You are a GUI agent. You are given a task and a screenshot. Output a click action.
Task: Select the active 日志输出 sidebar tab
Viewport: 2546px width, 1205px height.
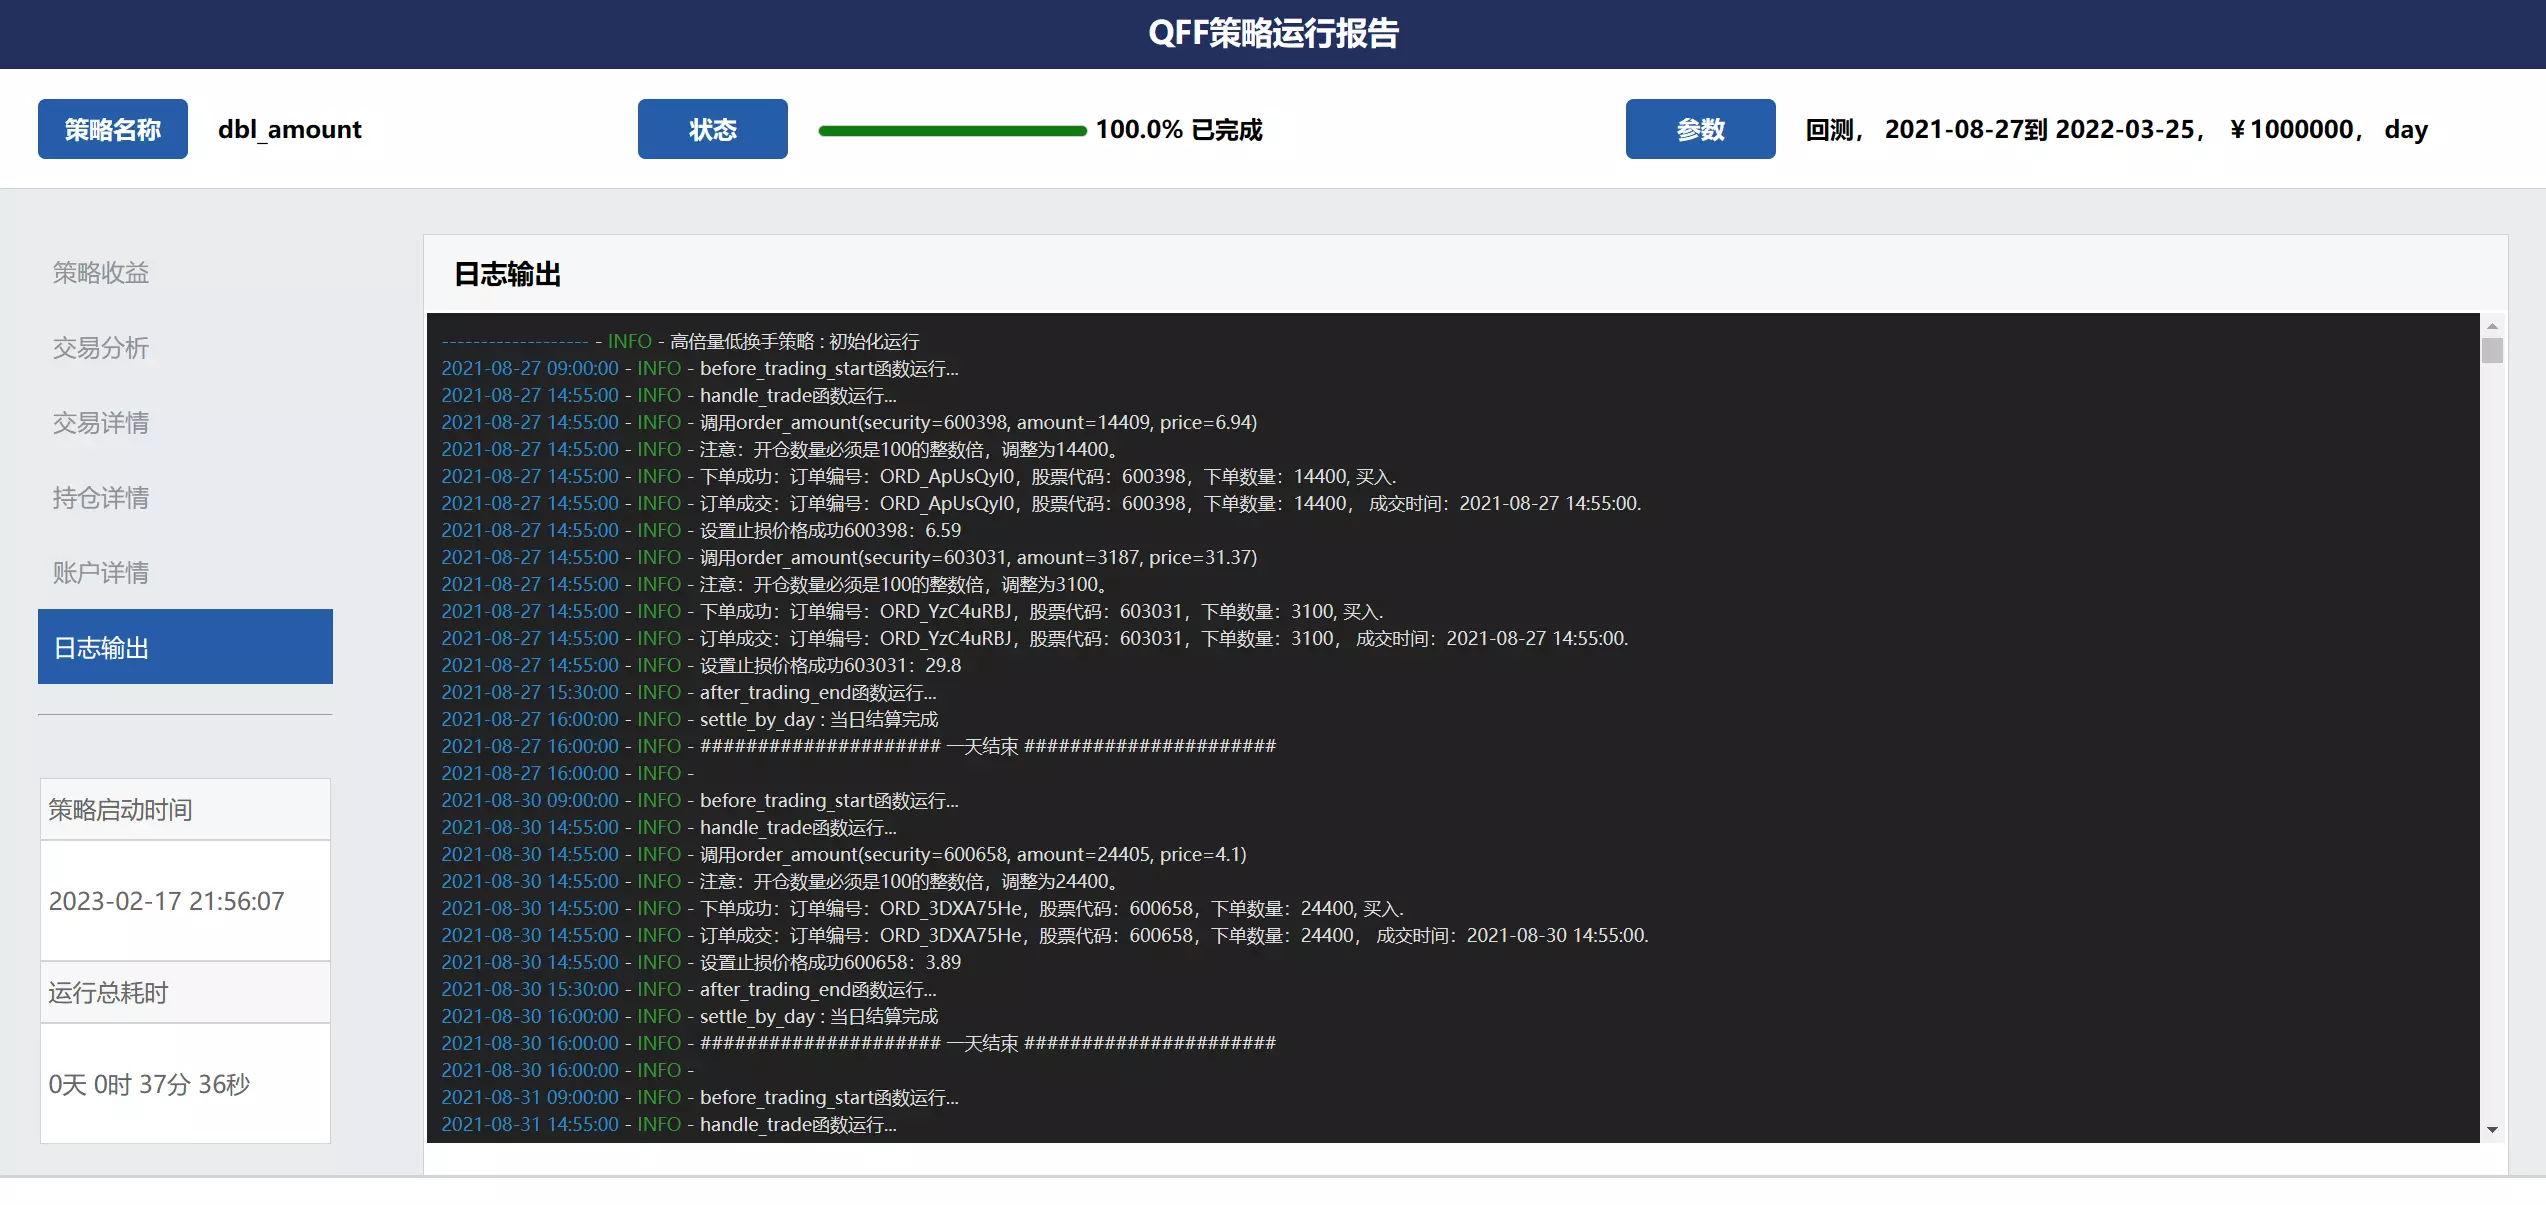tap(185, 647)
